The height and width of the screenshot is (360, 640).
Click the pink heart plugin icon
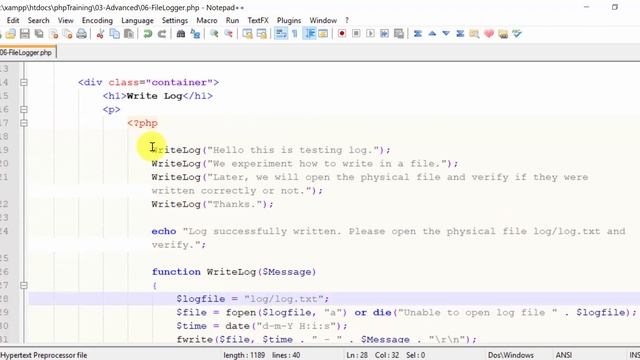pyautogui.click(x=489, y=34)
